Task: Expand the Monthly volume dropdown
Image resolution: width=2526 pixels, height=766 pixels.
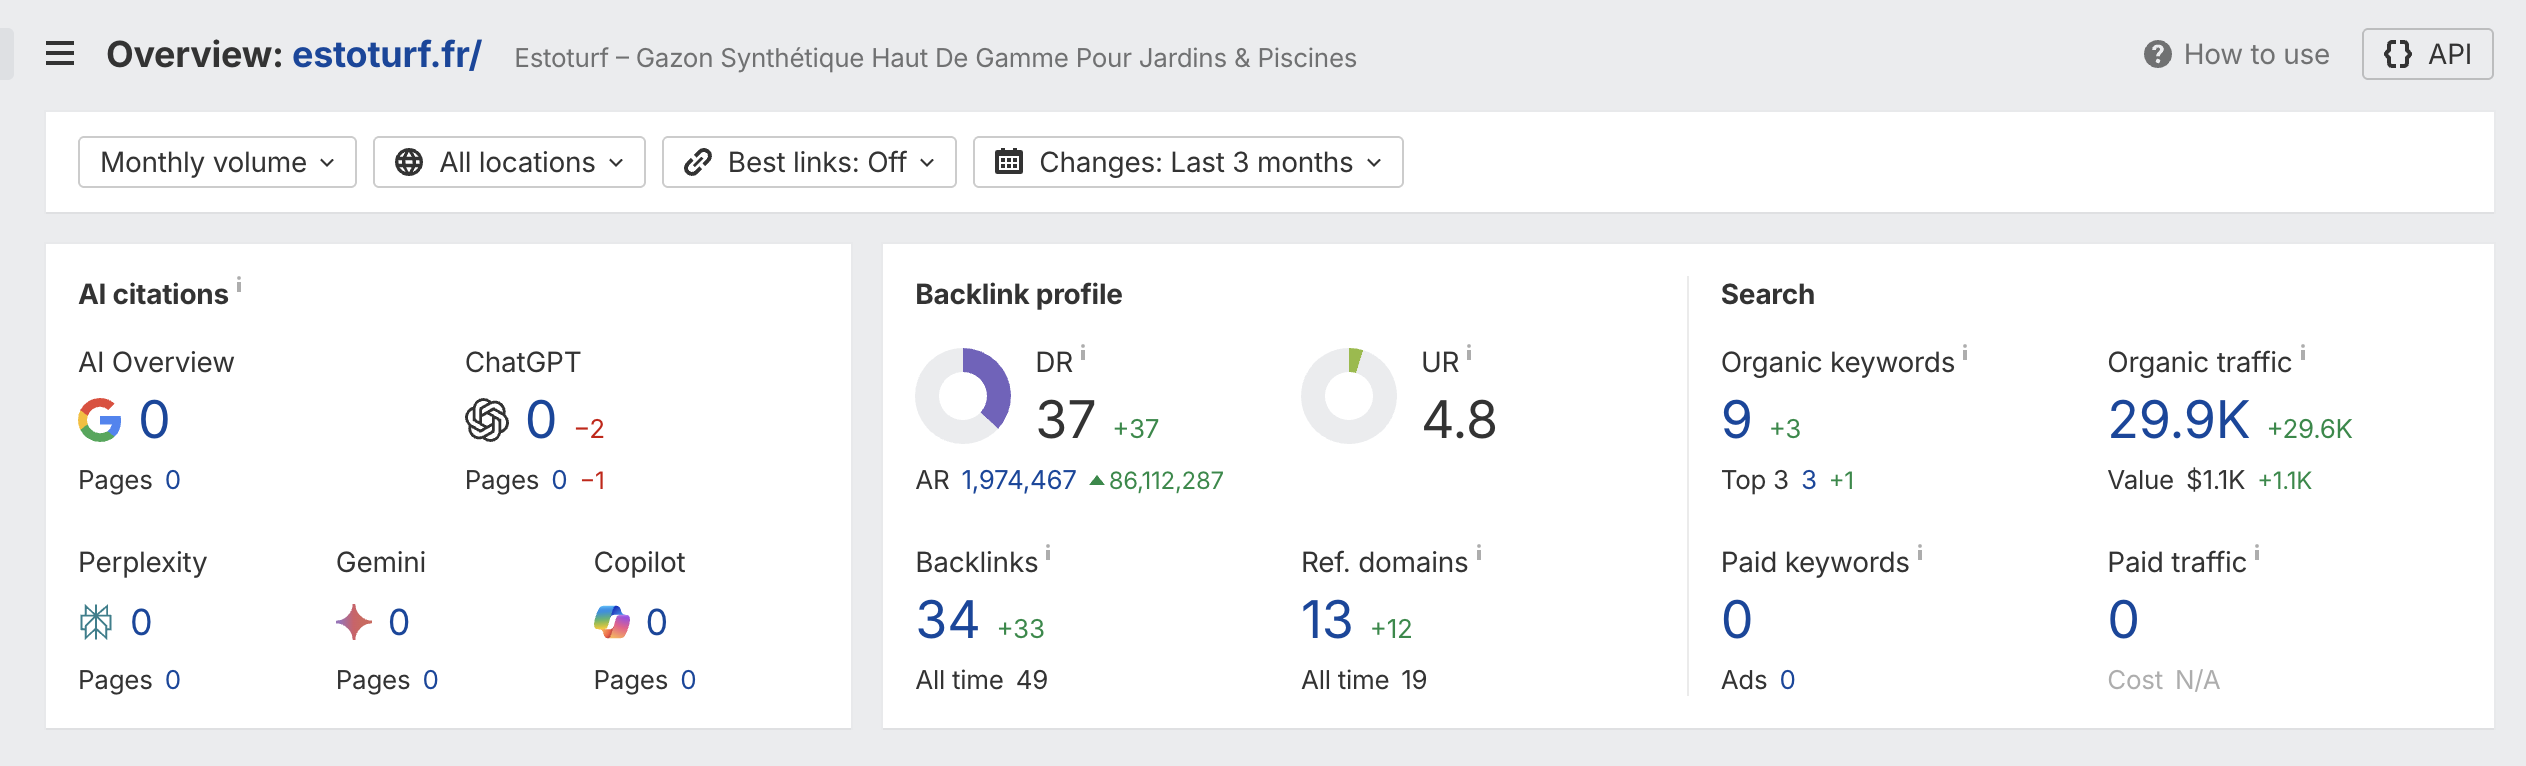Action: tap(217, 162)
